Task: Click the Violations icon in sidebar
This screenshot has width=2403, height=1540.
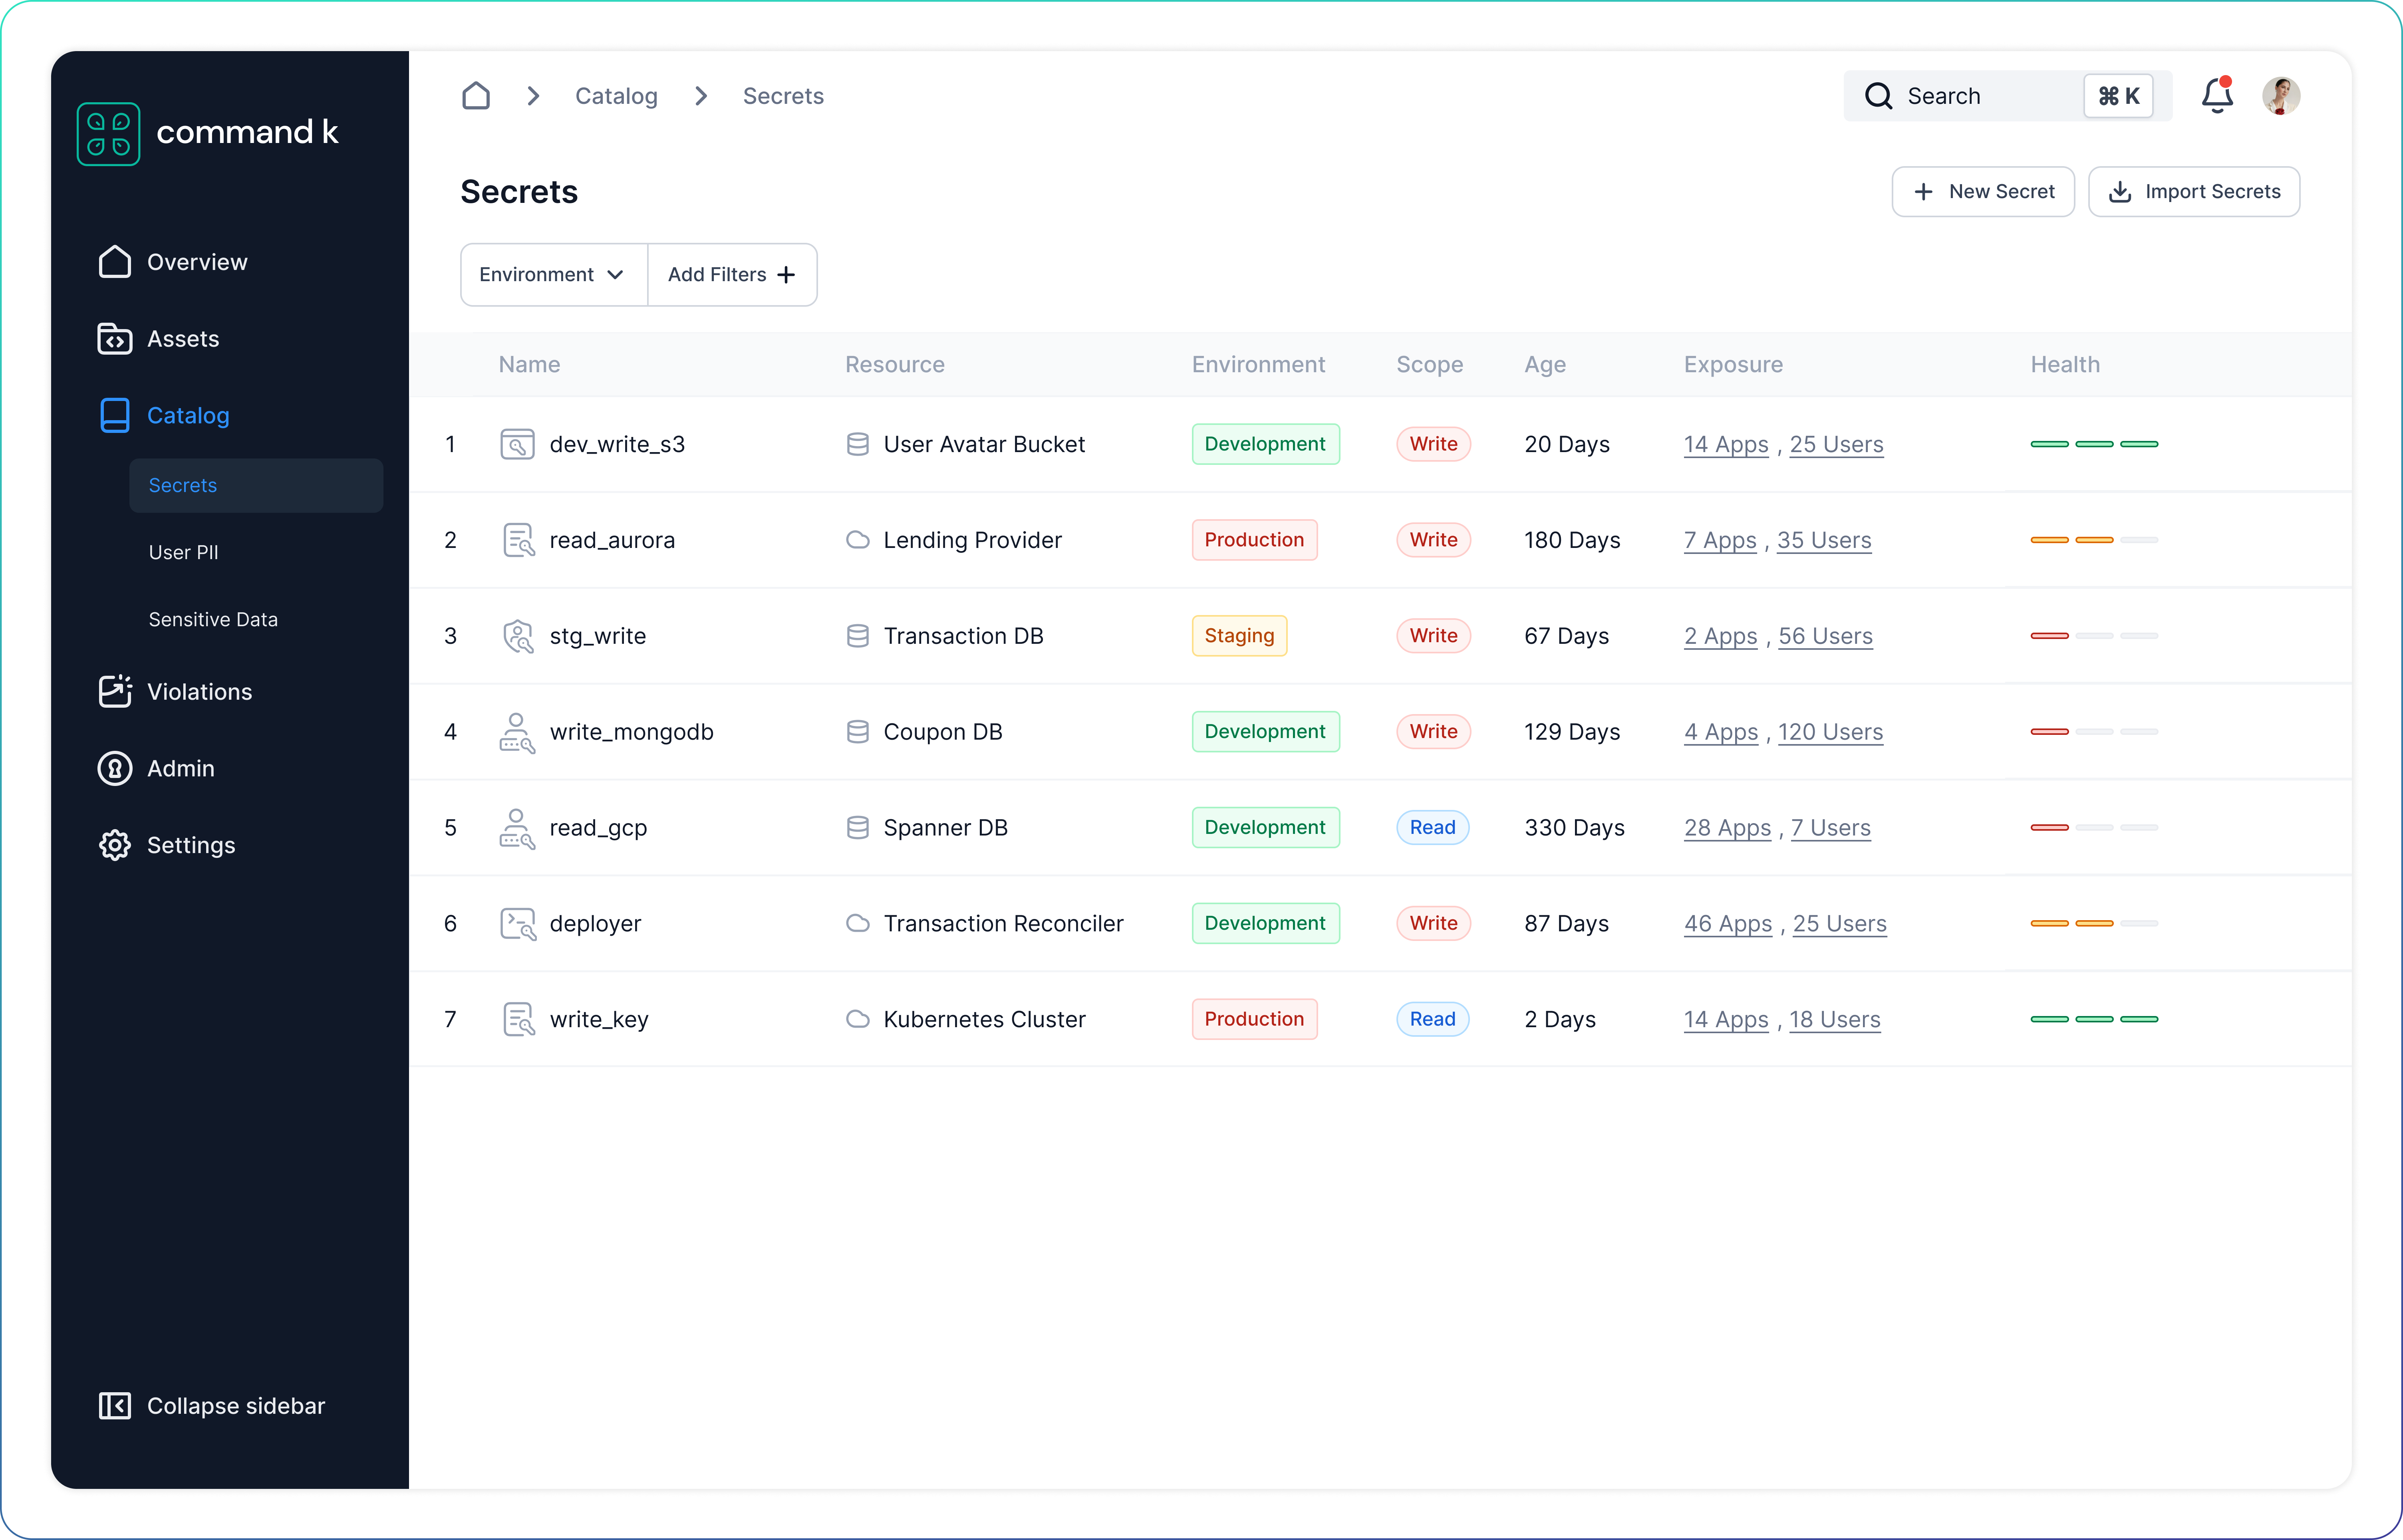Action: pos(115,691)
